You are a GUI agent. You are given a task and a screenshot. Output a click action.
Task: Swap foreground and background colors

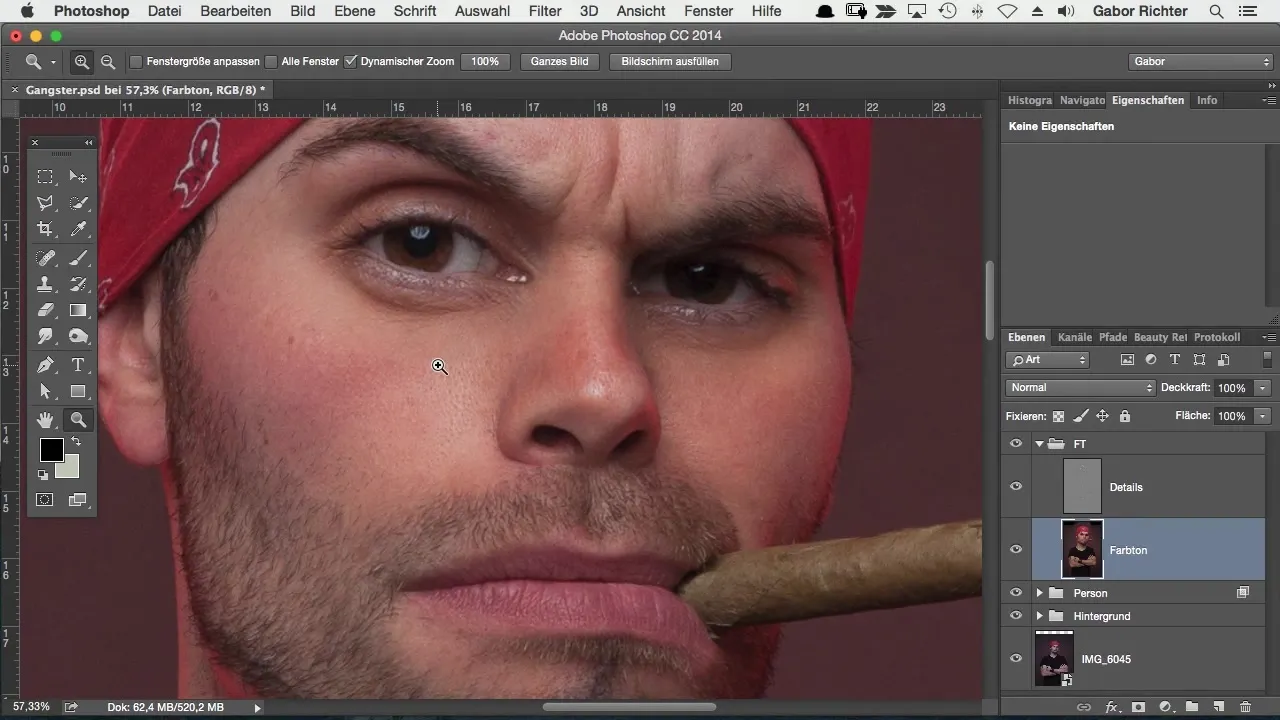coord(75,441)
